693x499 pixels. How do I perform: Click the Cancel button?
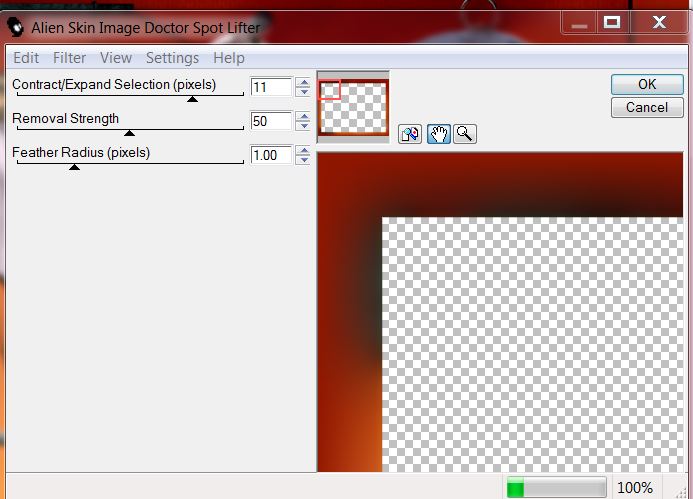(x=647, y=107)
